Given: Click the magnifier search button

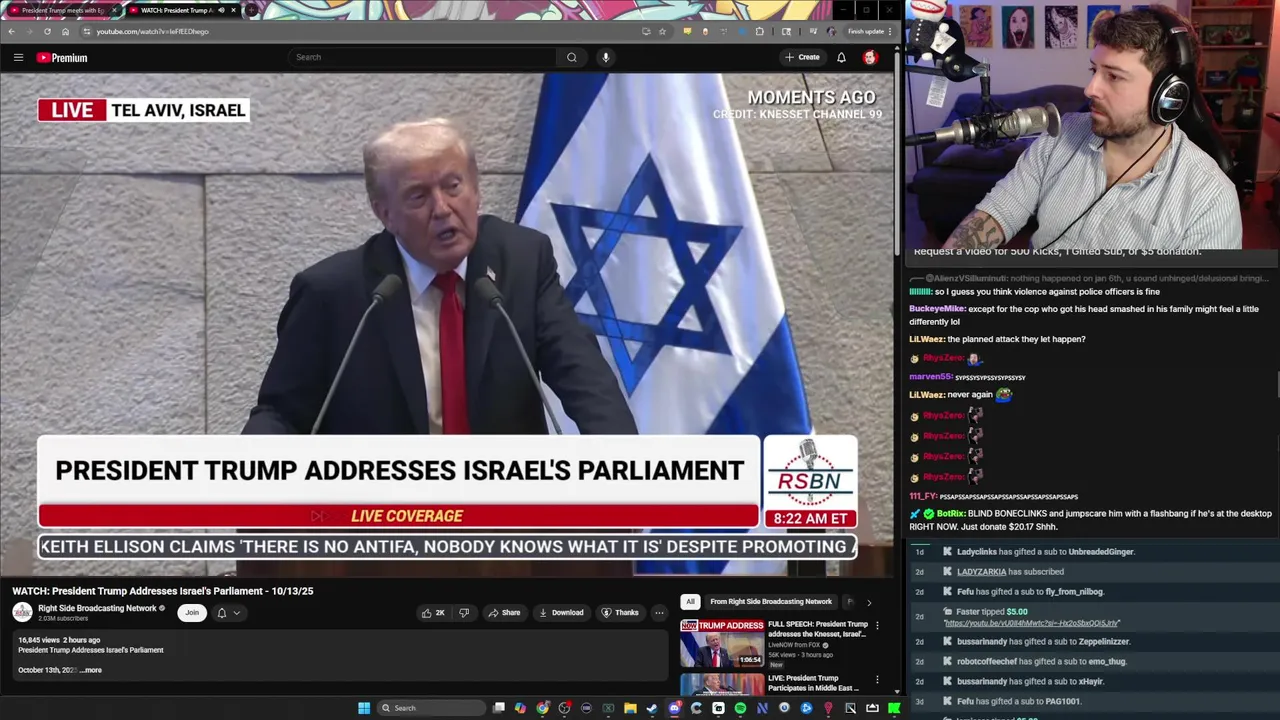Looking at the screenshot, I should (571, 57).
